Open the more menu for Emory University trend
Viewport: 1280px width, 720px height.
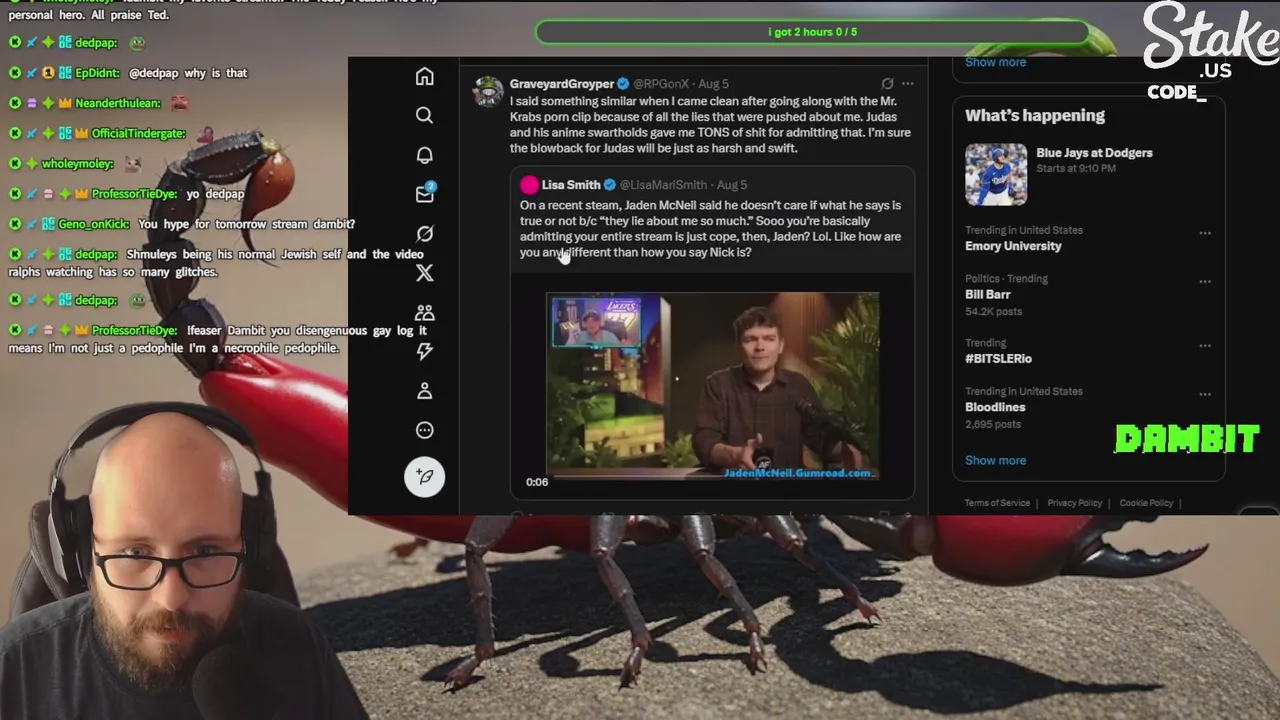coord(1205,233)
